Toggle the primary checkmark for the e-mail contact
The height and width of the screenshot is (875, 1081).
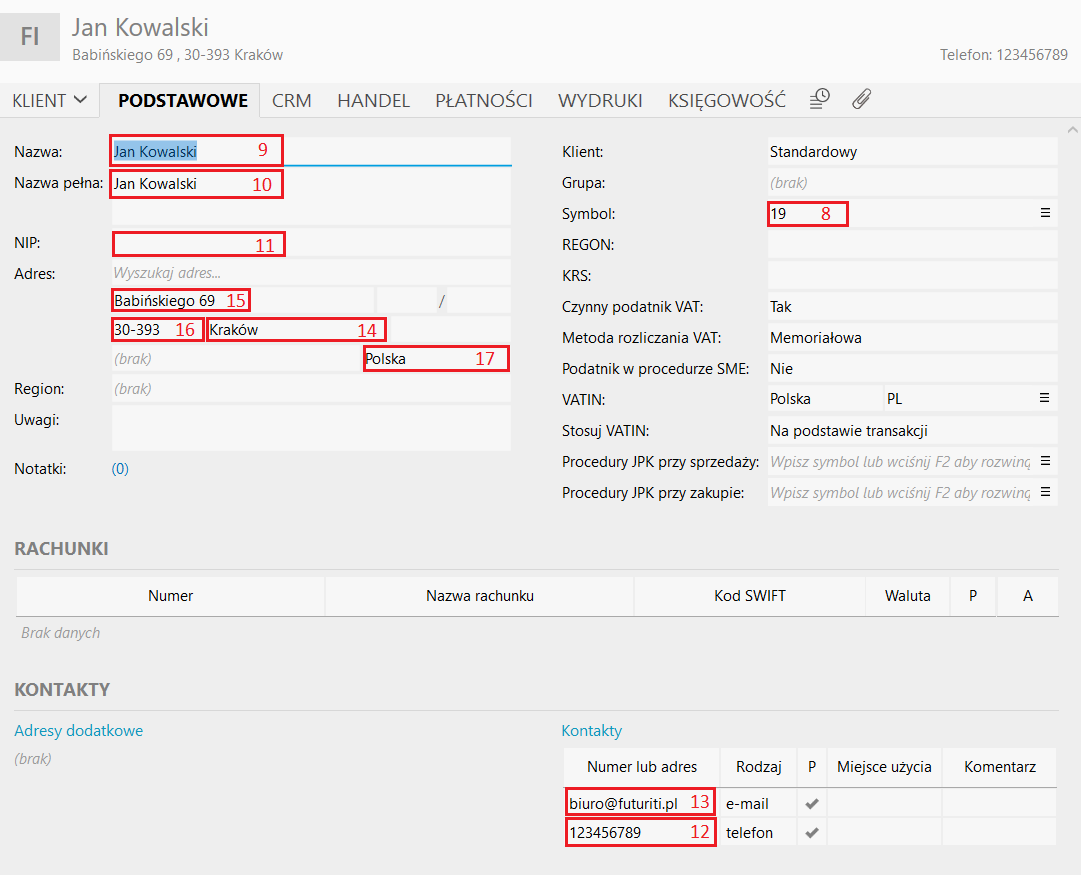[x=812, y=804]
